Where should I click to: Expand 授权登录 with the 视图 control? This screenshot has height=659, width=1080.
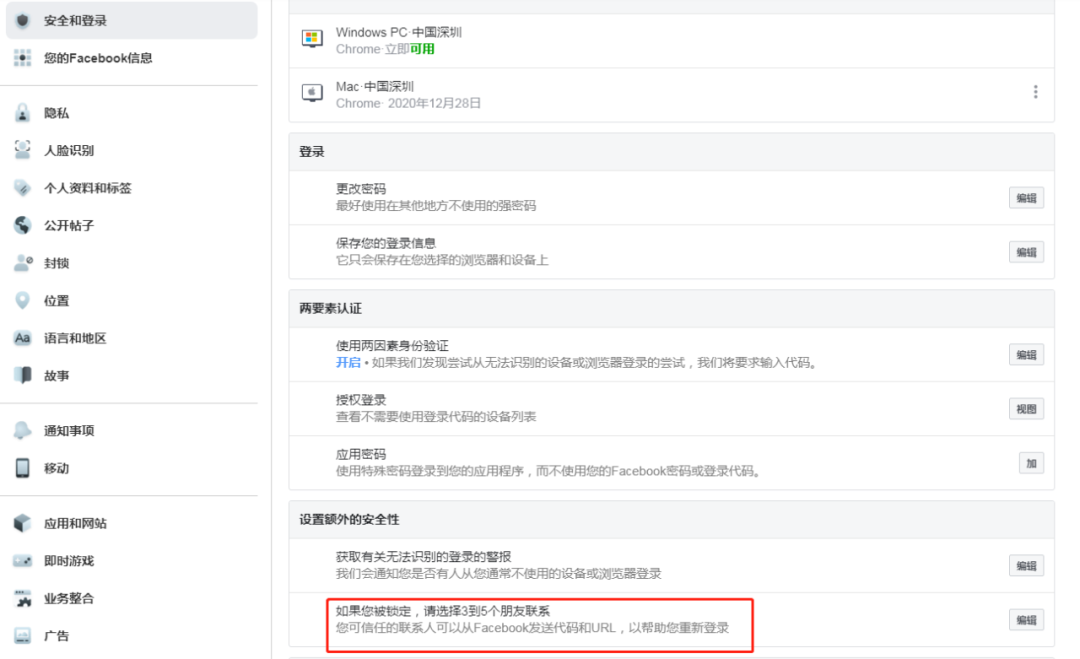click(1026, 408)
